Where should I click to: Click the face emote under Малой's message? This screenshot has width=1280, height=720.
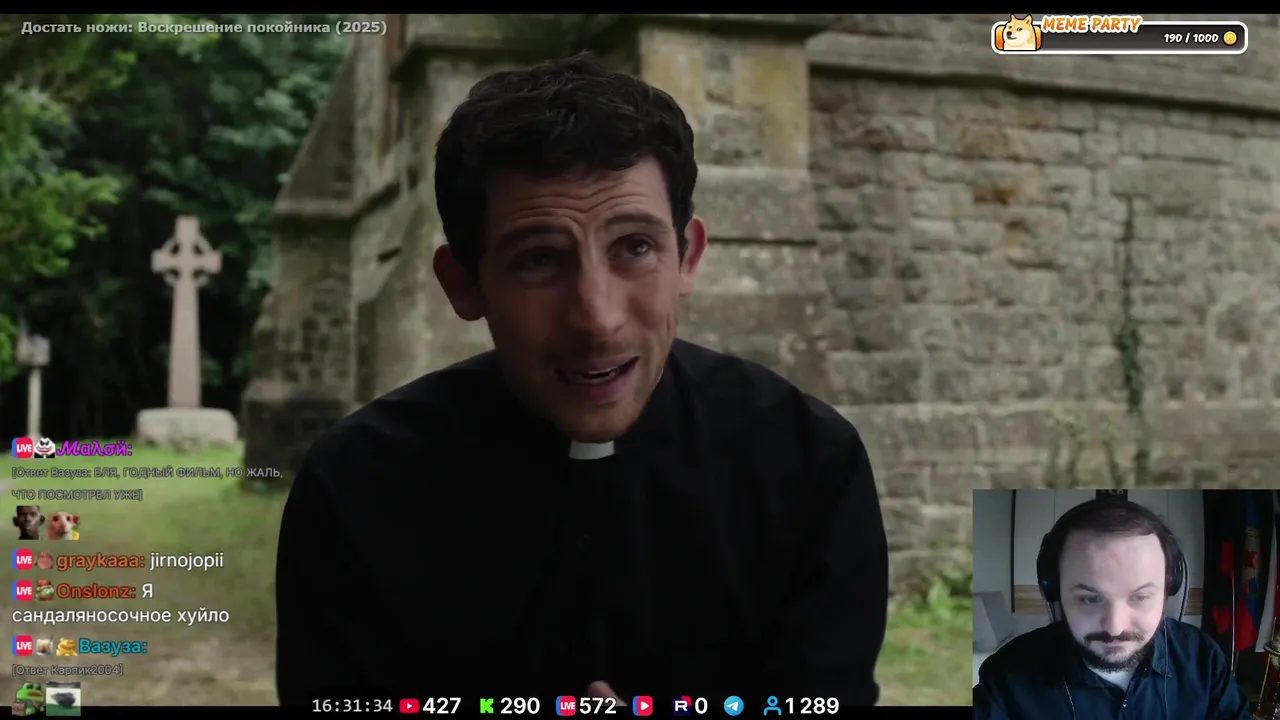point(28,522)
